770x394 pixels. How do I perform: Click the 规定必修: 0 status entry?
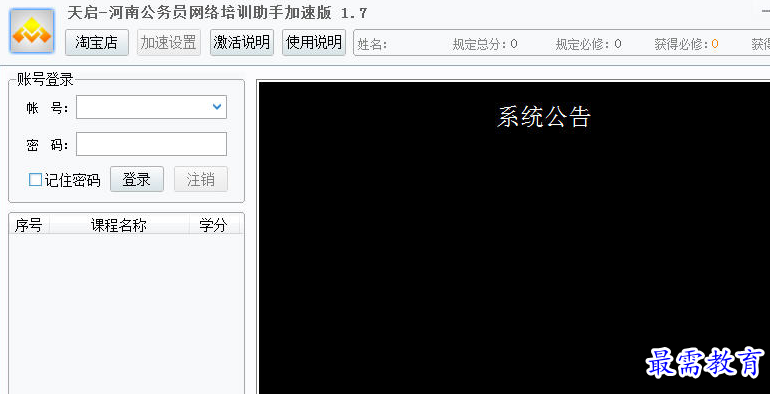point(588,44)
